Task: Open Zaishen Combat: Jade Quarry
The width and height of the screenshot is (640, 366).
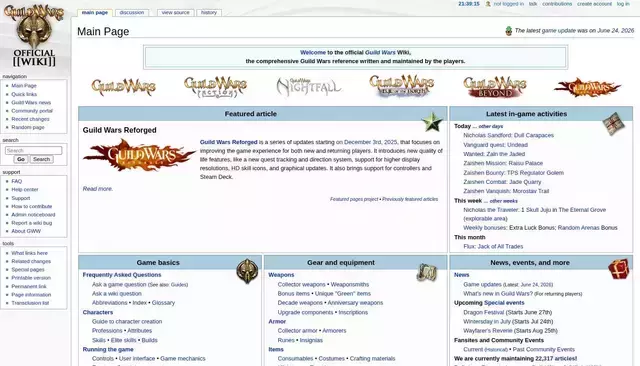Action: coord(502,182)
